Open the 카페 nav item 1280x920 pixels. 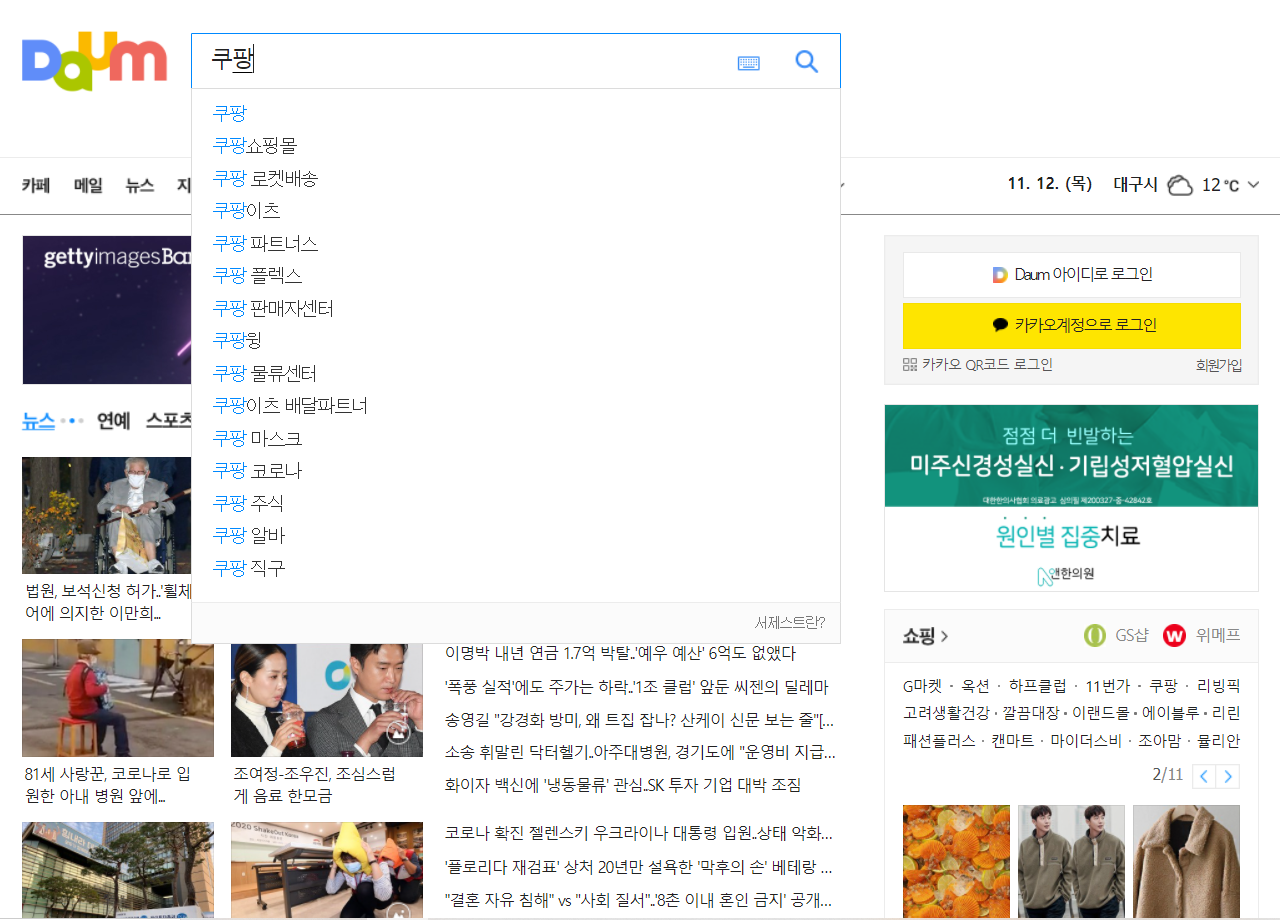pos(36,185)
